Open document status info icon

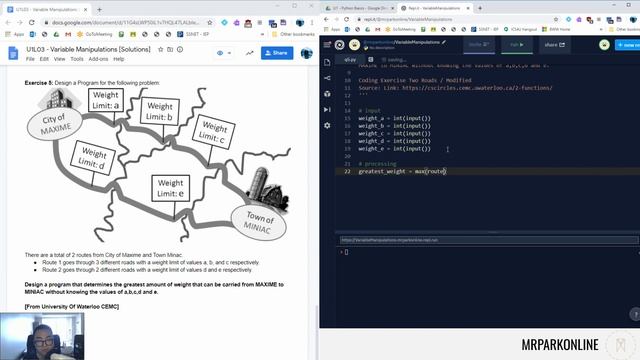coord(180,49)
